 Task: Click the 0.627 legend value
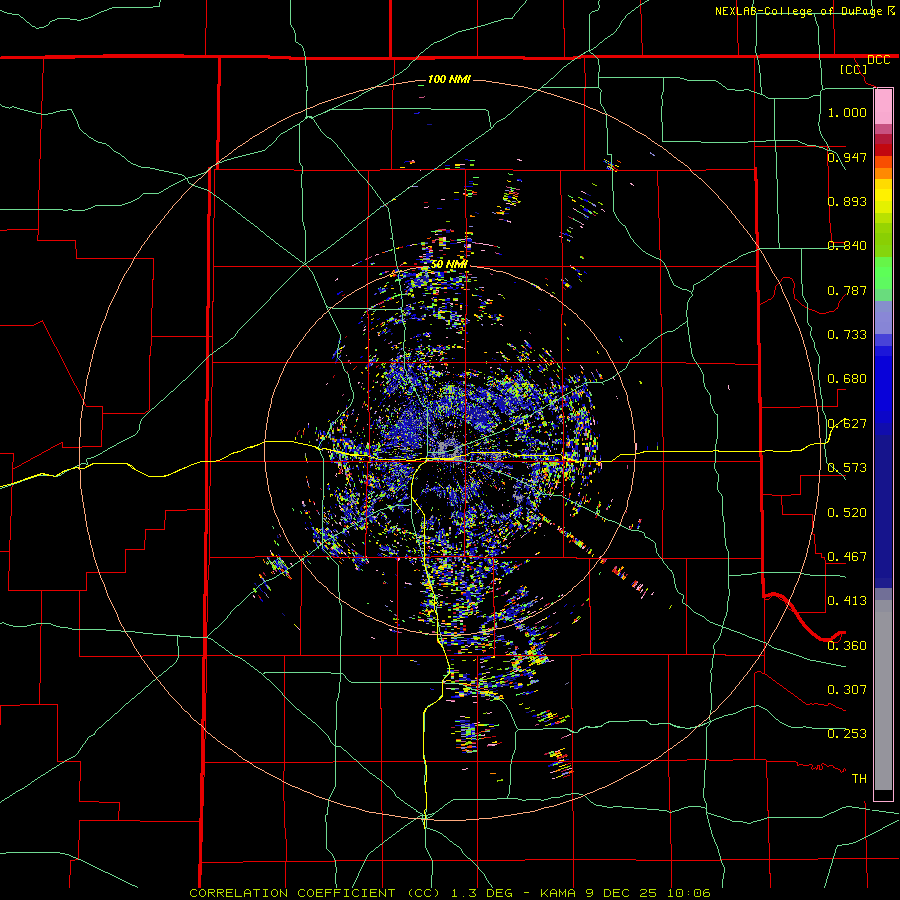[x=847, y=423]
